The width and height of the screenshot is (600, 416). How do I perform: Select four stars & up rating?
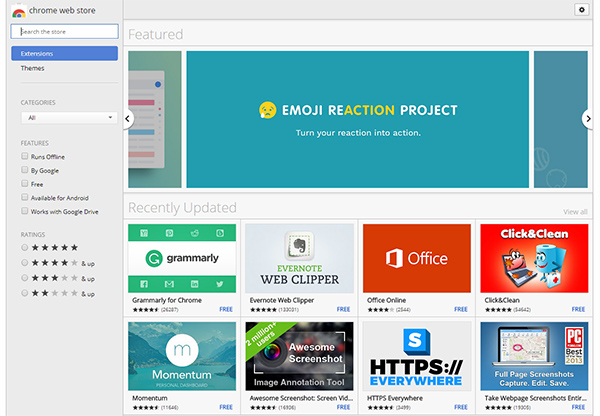tap(25, 263)
